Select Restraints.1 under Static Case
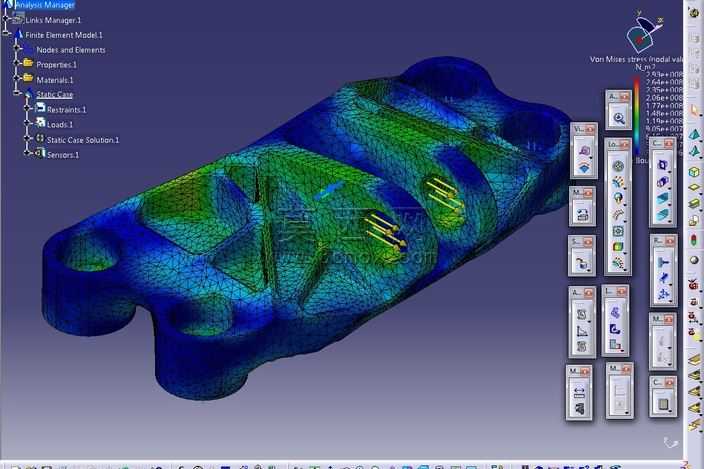The width and height of the screenshot is (704, 469). point(66,110)
